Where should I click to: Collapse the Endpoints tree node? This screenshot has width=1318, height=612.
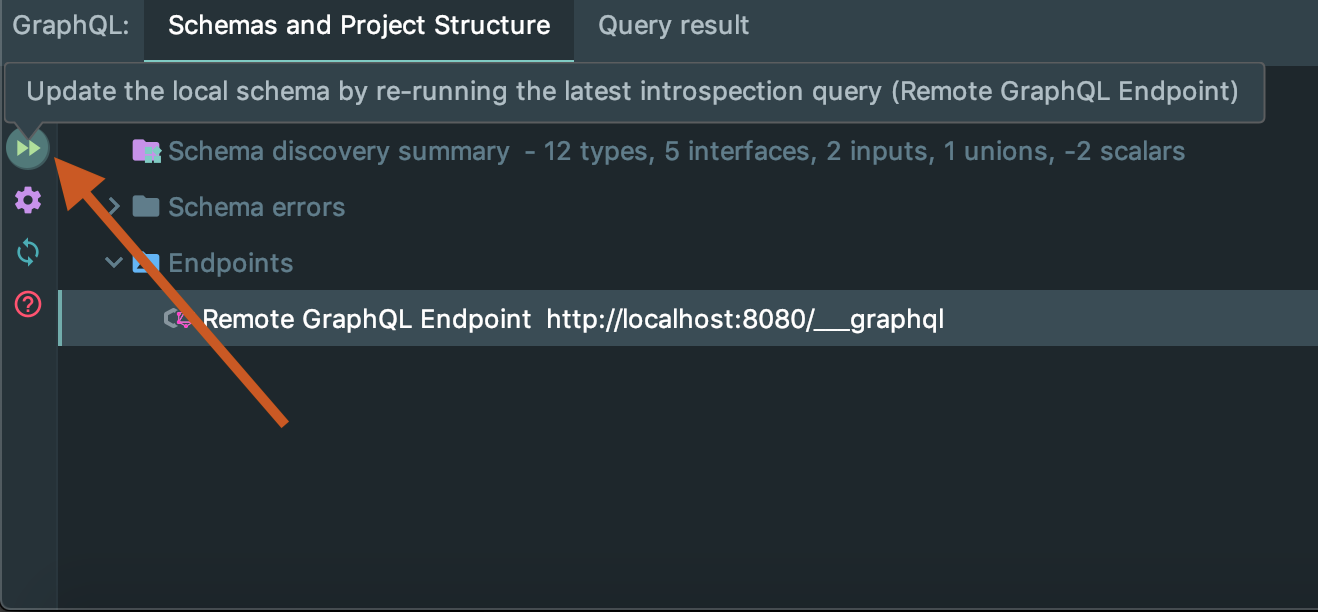tap(114, 263)
